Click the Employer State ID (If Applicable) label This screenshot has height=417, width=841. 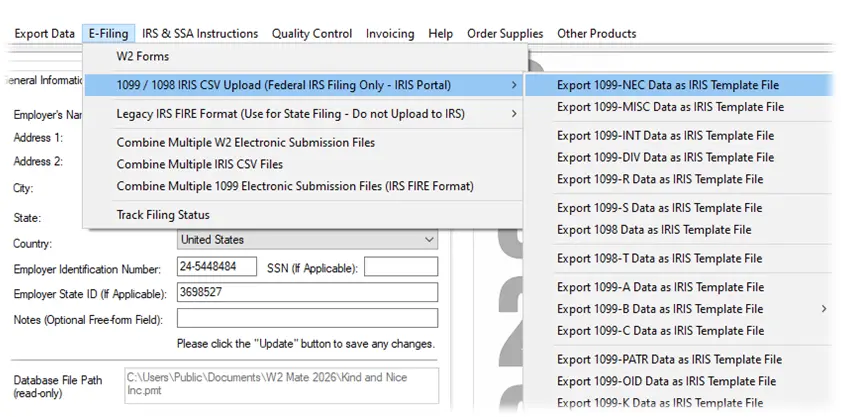pos(90,295)
